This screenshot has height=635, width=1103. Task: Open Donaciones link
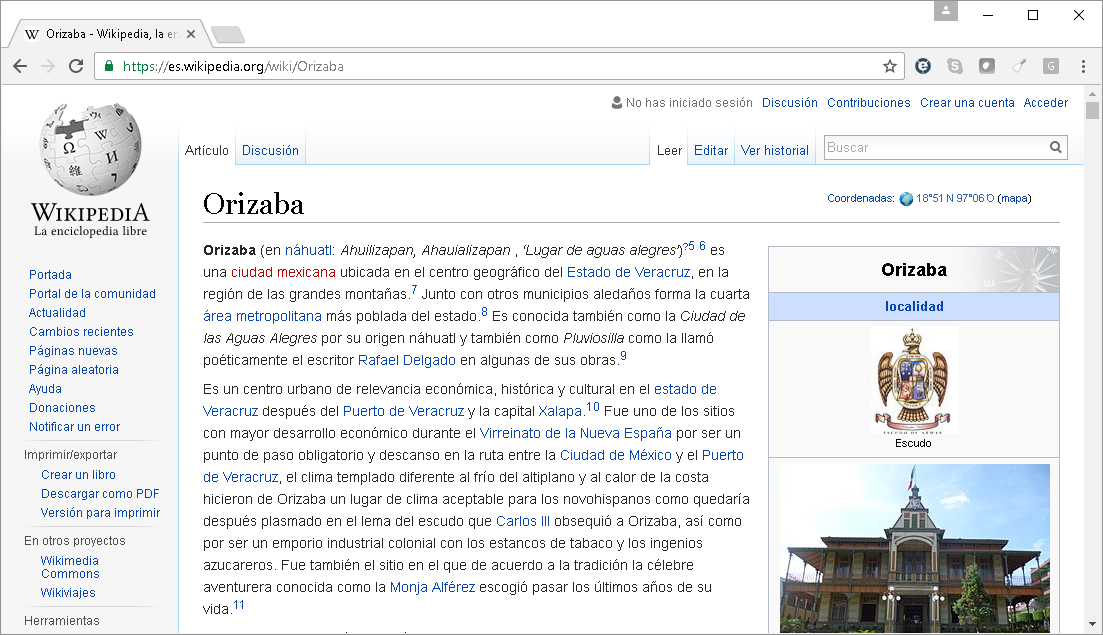pos(62,408)
